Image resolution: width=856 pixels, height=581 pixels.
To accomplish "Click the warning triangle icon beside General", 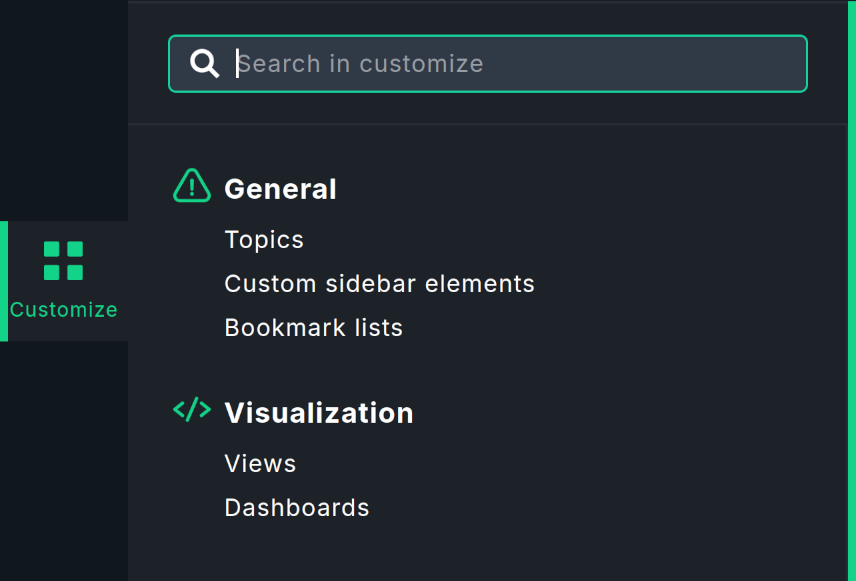I will (x=191, y=185).
